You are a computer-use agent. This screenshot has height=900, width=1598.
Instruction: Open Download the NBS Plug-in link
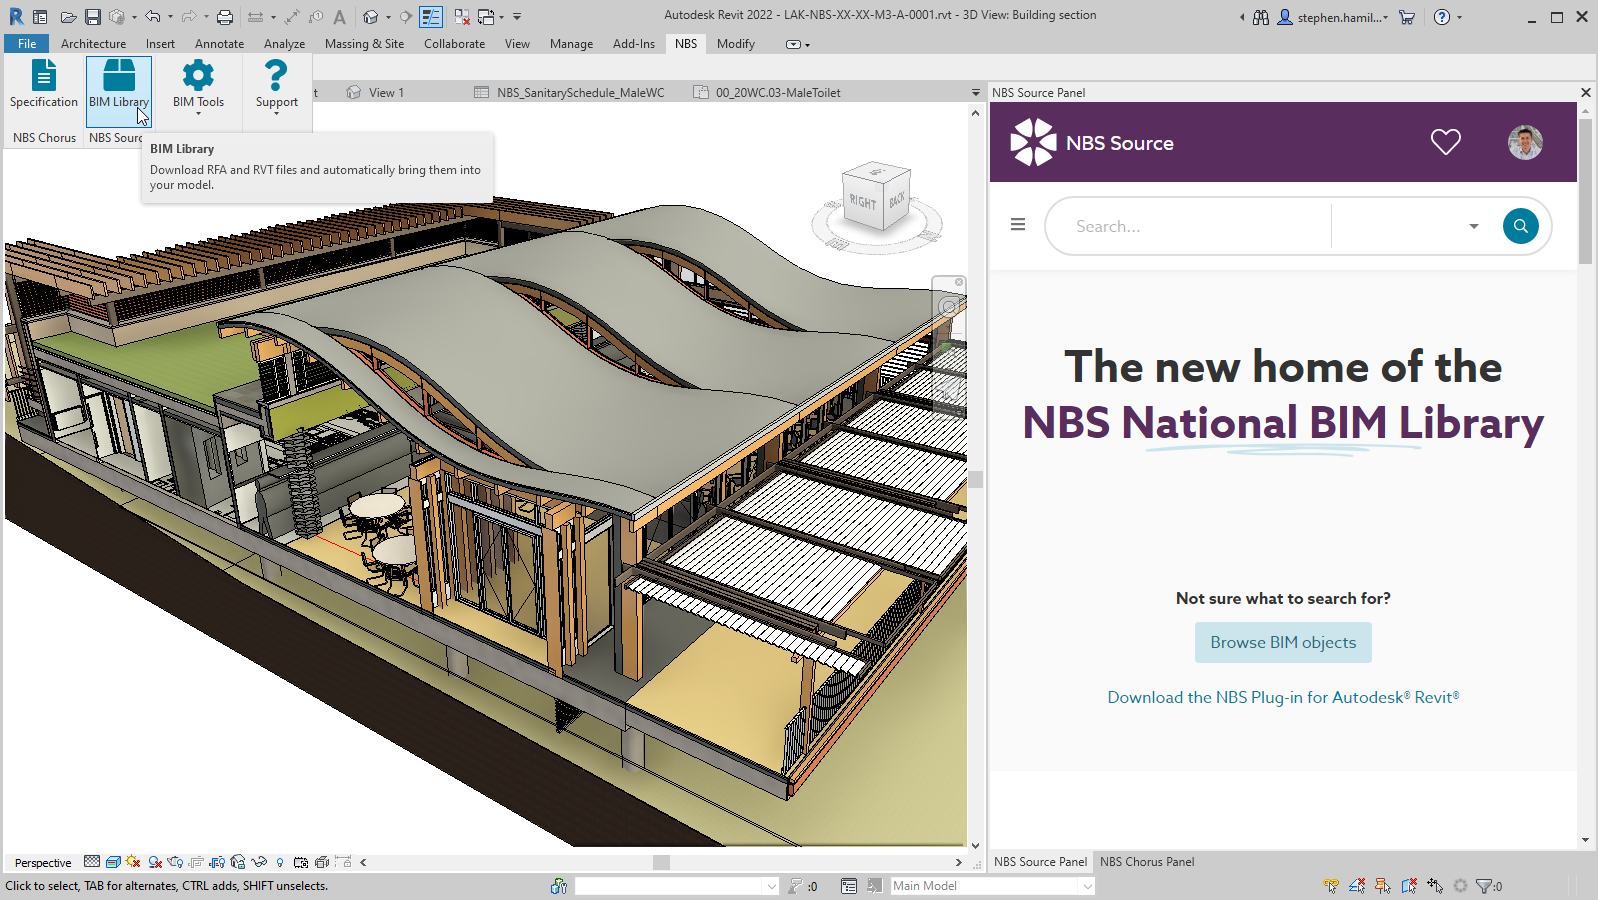(x=1282, y=698)
